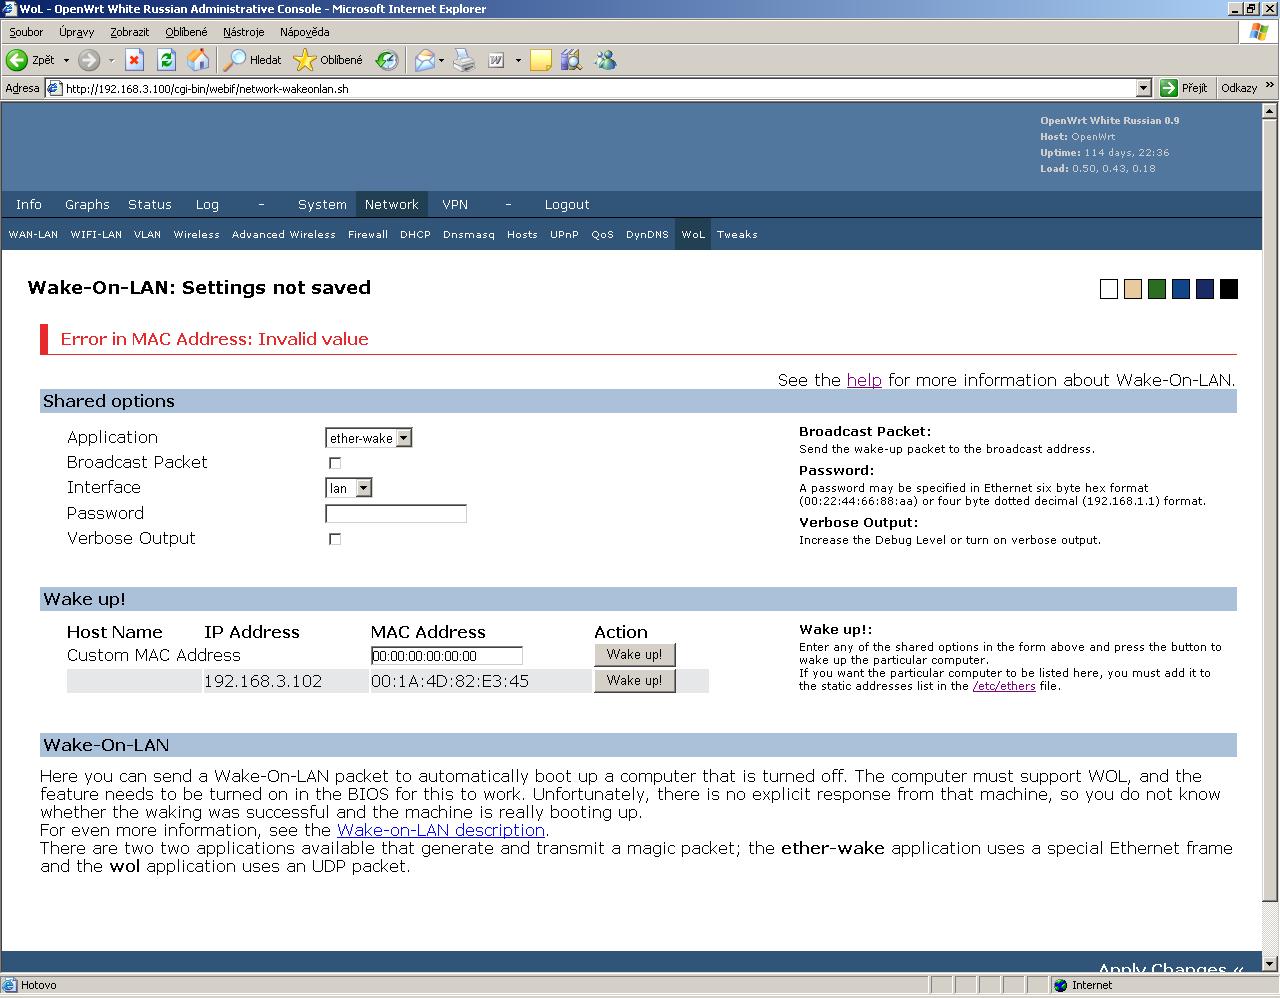Go to the VPN tab
1280x998 pixels.
pyautogui.click(x=455, y=204)
